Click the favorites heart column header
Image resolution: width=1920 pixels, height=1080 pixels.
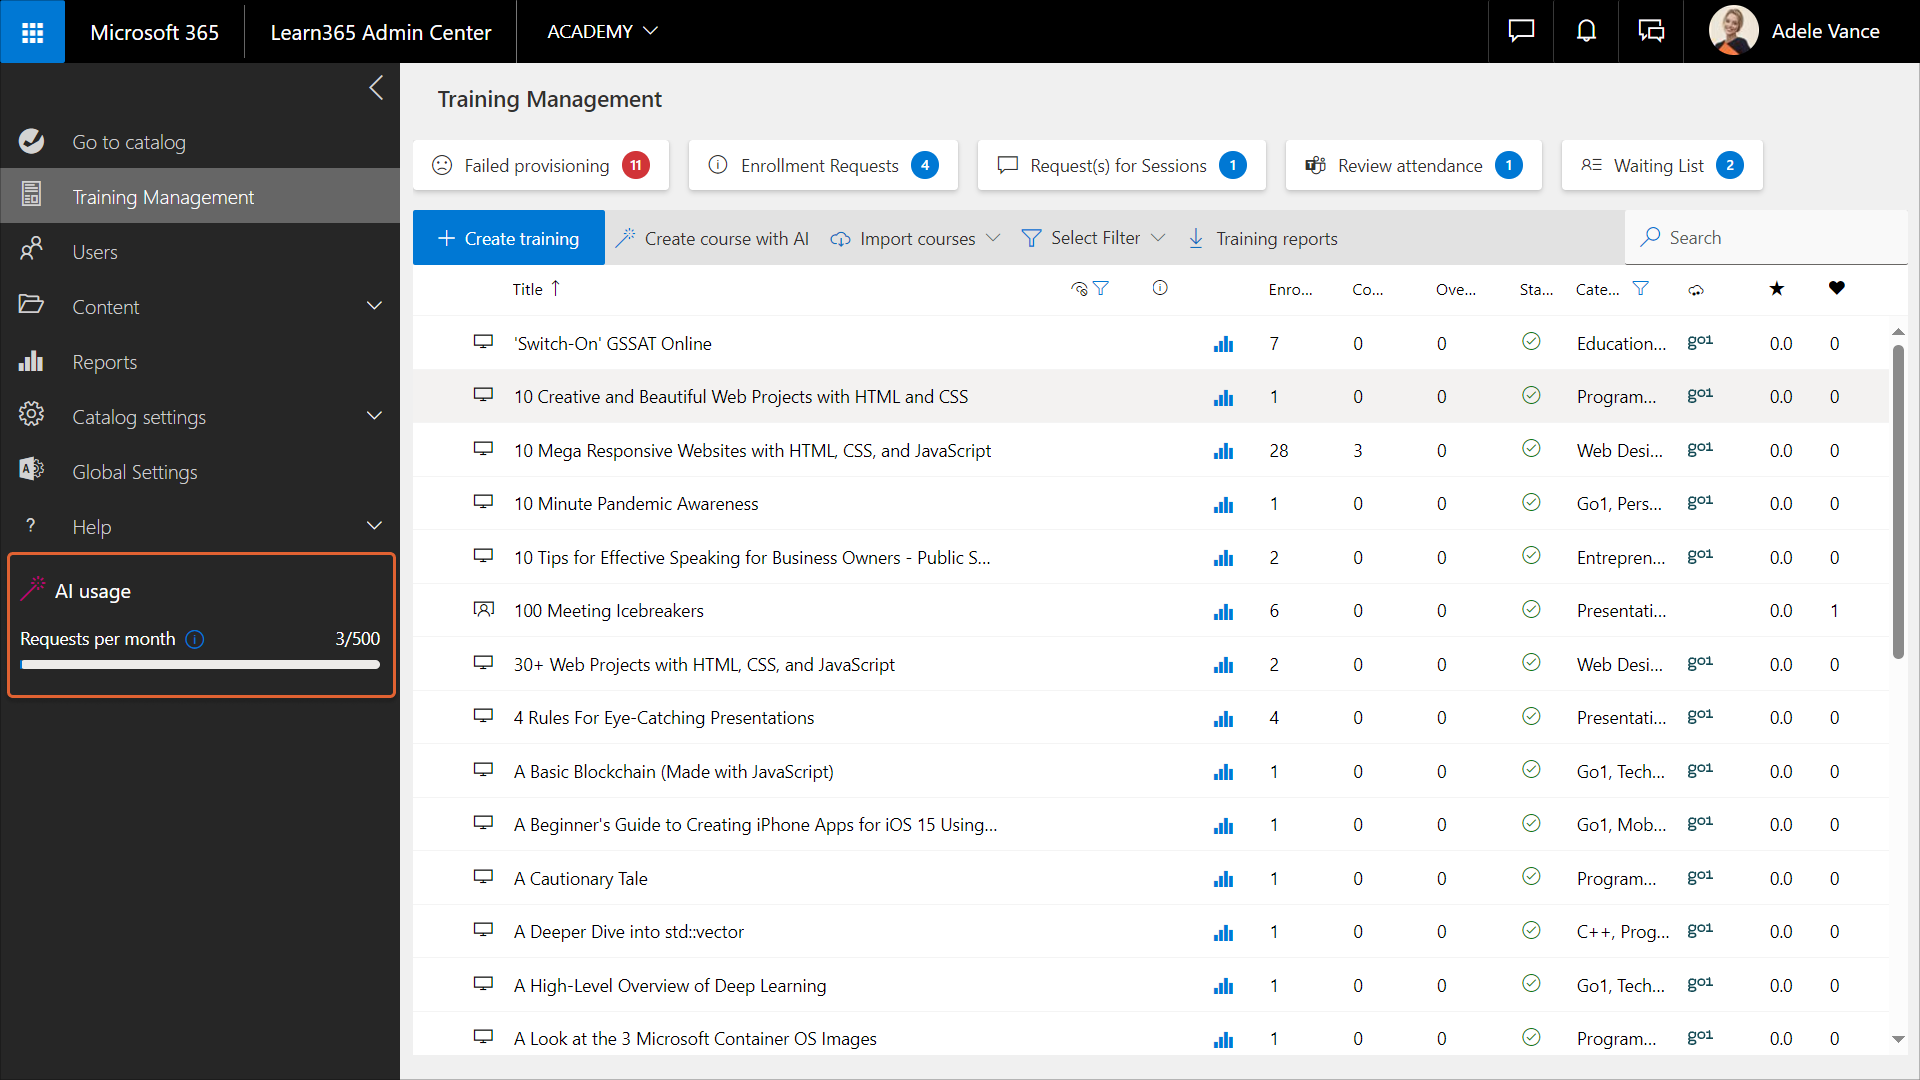1836,289
